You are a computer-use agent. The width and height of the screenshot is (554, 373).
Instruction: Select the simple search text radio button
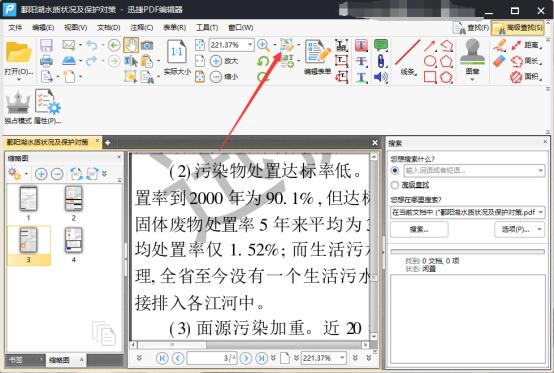click(x=395, y=171)
